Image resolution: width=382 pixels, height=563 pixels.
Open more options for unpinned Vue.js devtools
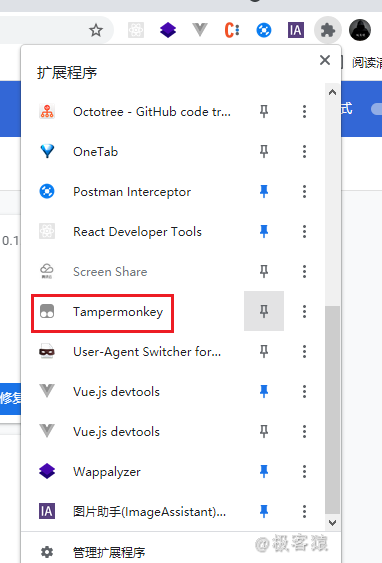pyautogui.click(x=304, y=431)
